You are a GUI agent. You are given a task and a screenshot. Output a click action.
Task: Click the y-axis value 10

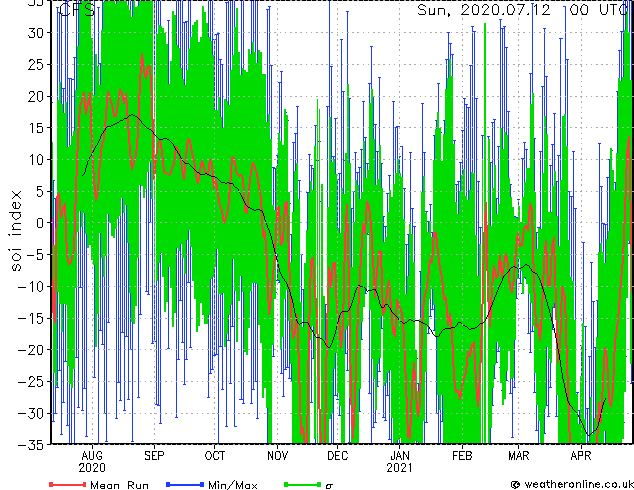pos(36,159)
